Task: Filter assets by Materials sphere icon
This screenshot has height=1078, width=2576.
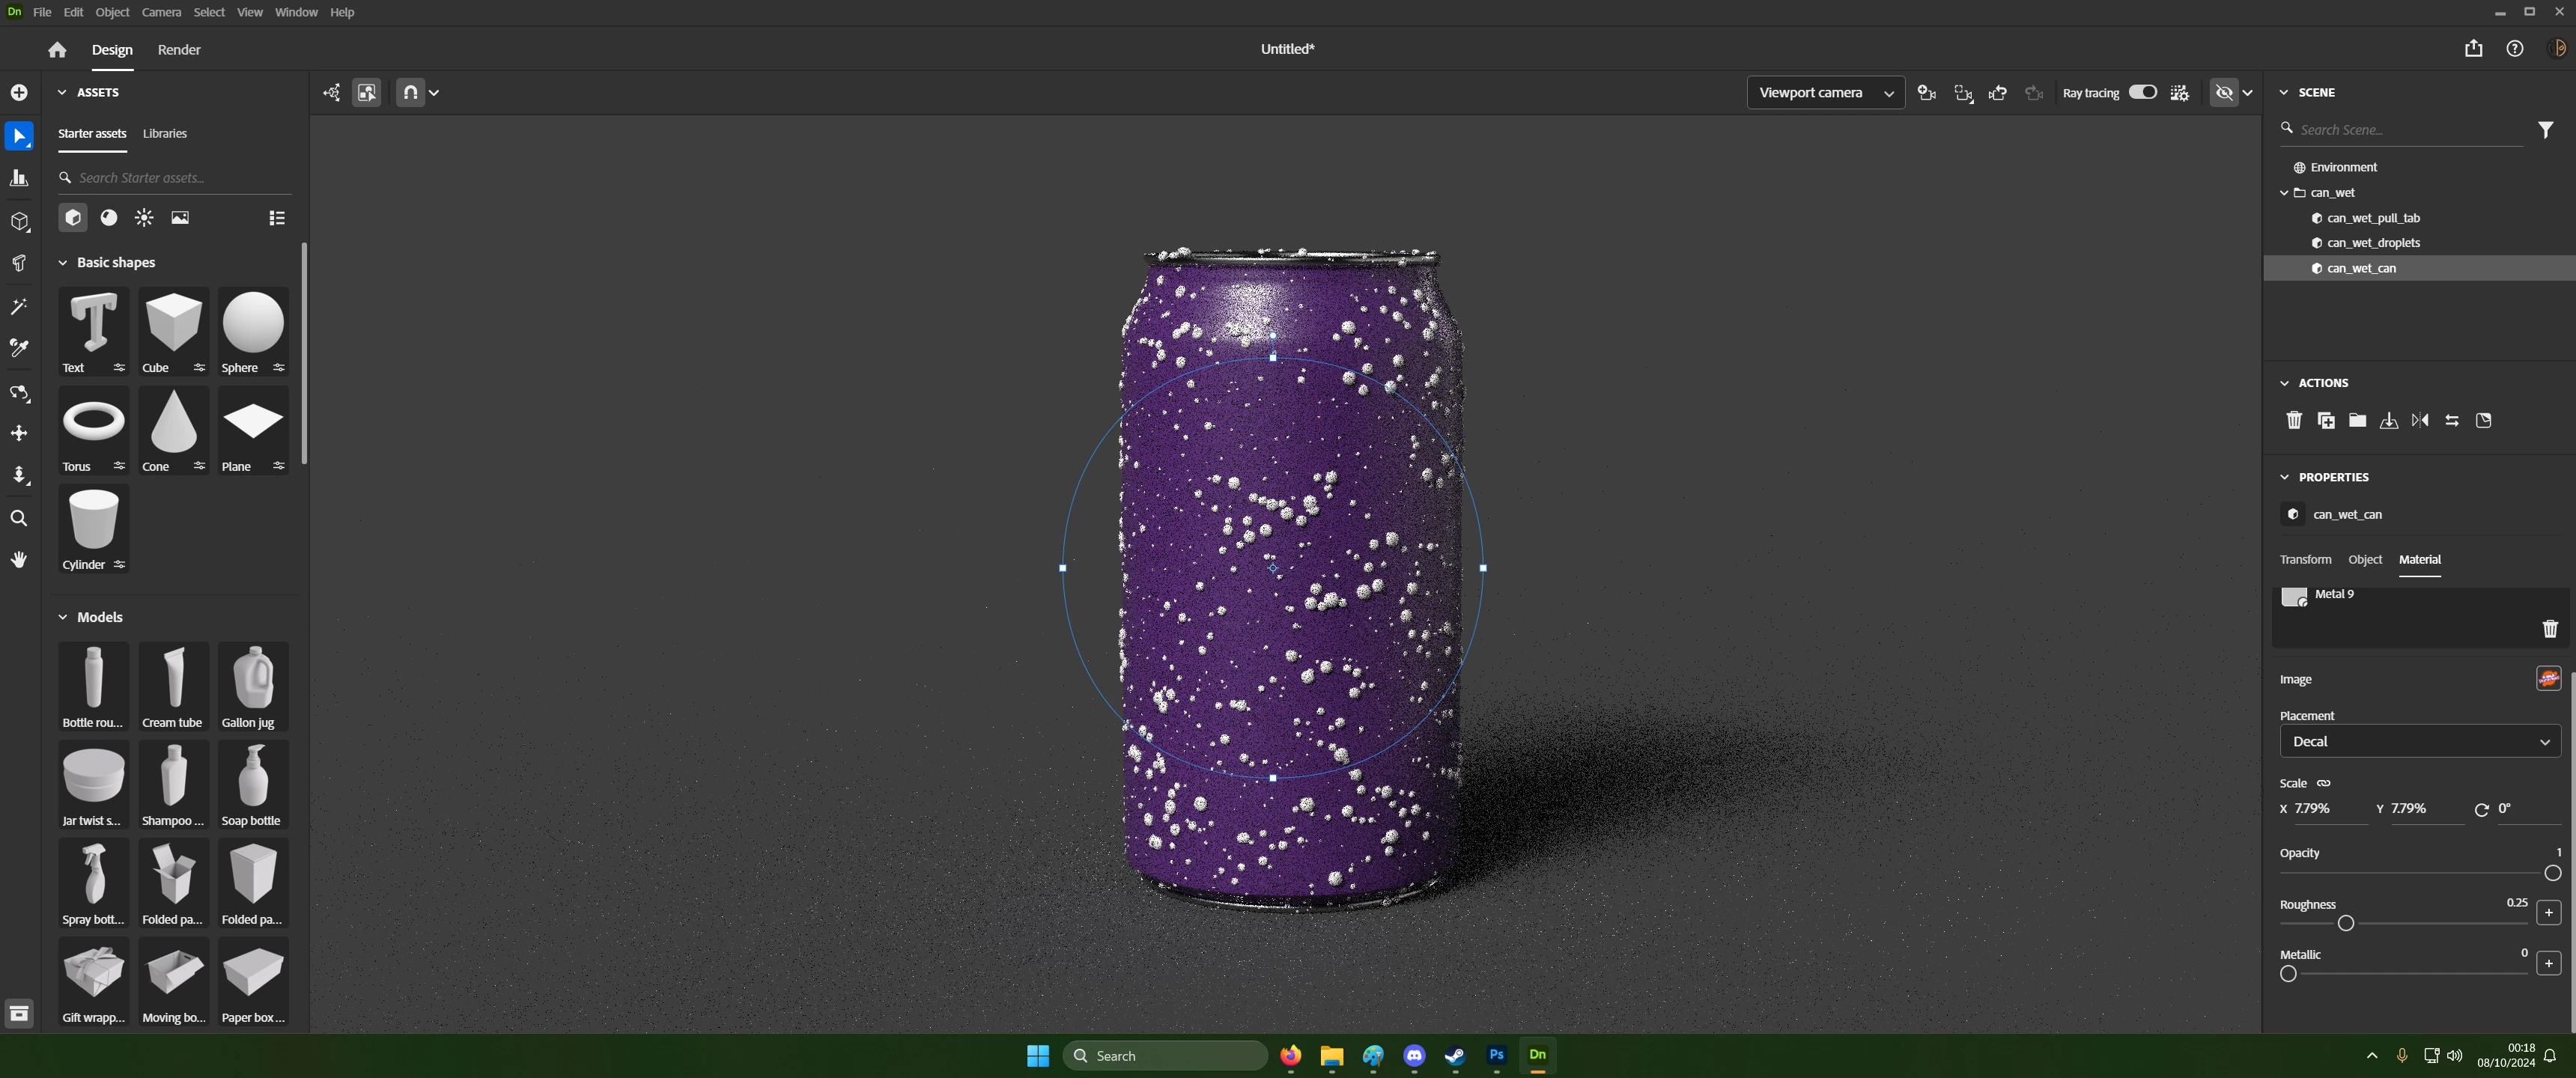Action: point(109,218)
